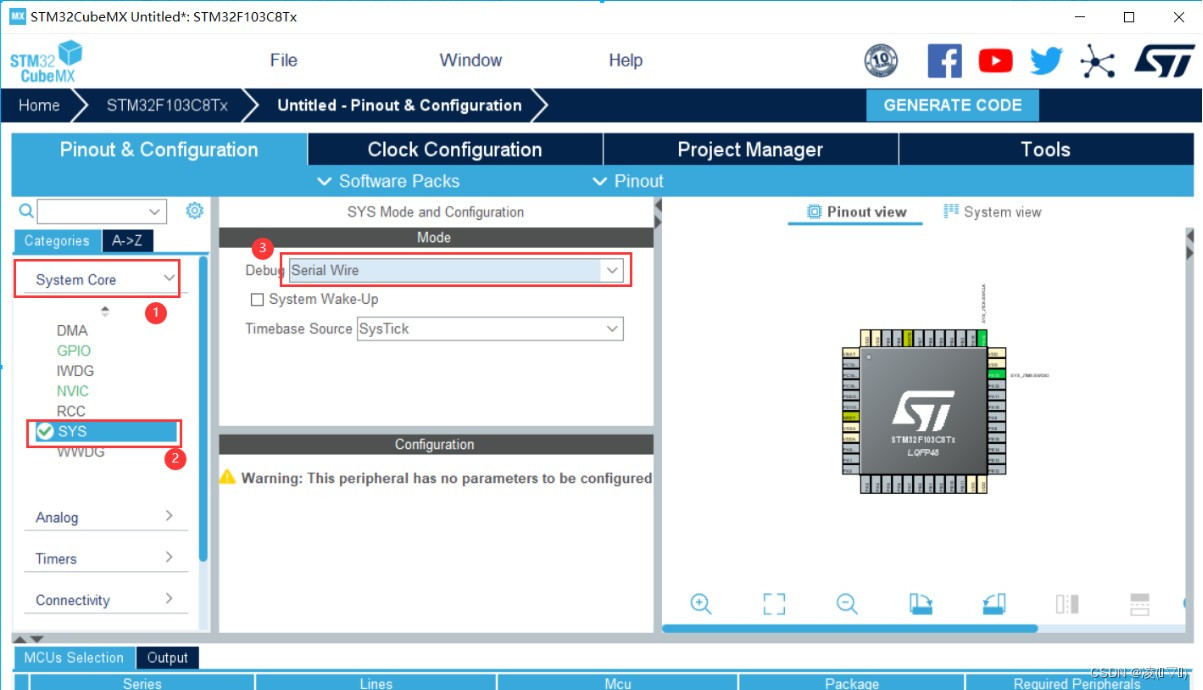Click GENERATE CODE button
The width and height of the screenshot is (1203, 690).
click(953, 105)
